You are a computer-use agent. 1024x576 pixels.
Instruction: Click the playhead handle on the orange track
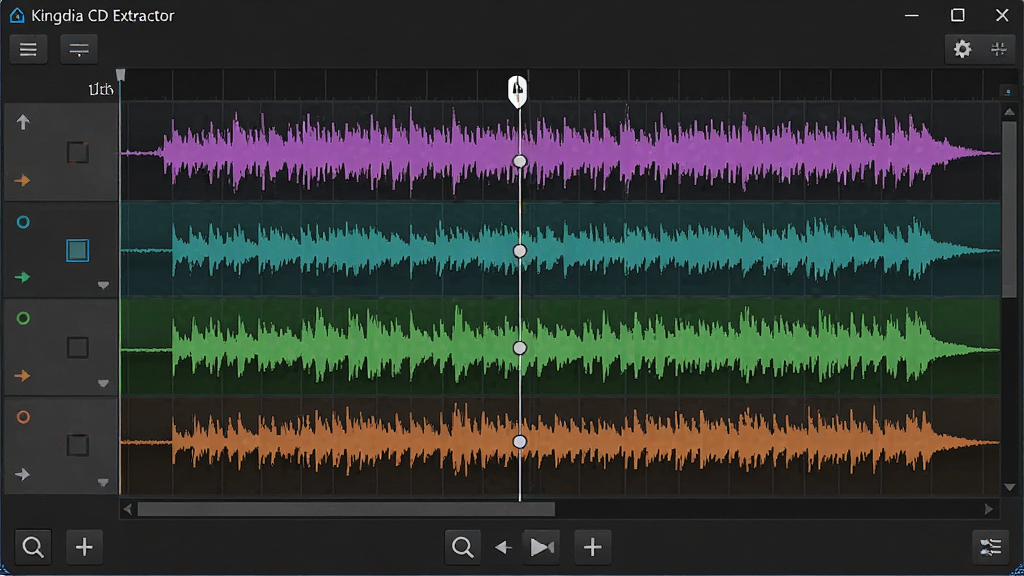tap(520, 442)
